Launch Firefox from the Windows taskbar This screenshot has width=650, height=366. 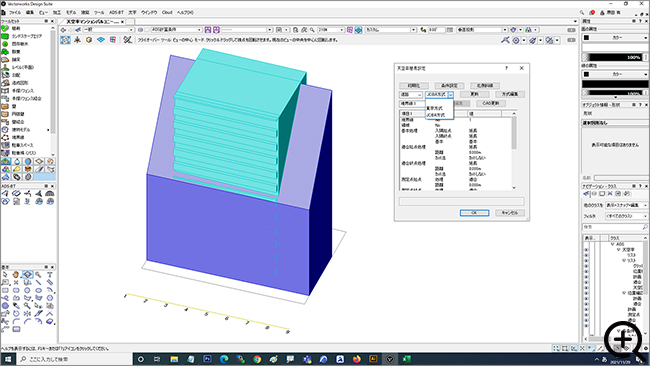click(x=357, y=359)
